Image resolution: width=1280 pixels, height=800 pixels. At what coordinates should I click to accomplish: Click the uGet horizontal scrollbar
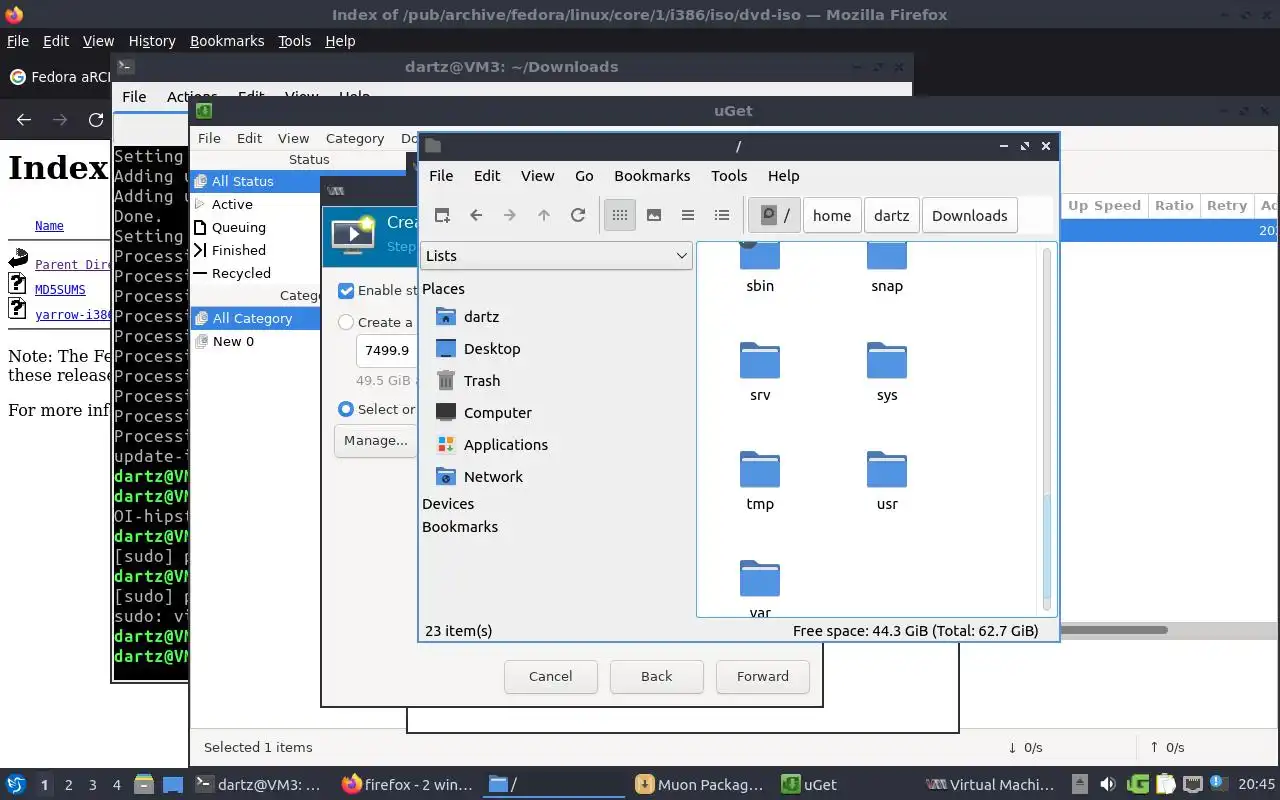click(x=1113, y=630)
